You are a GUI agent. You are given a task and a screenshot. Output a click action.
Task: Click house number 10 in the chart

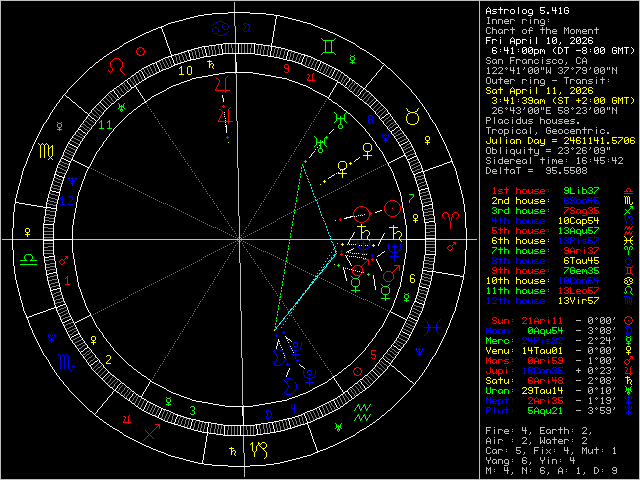(183, 71)
